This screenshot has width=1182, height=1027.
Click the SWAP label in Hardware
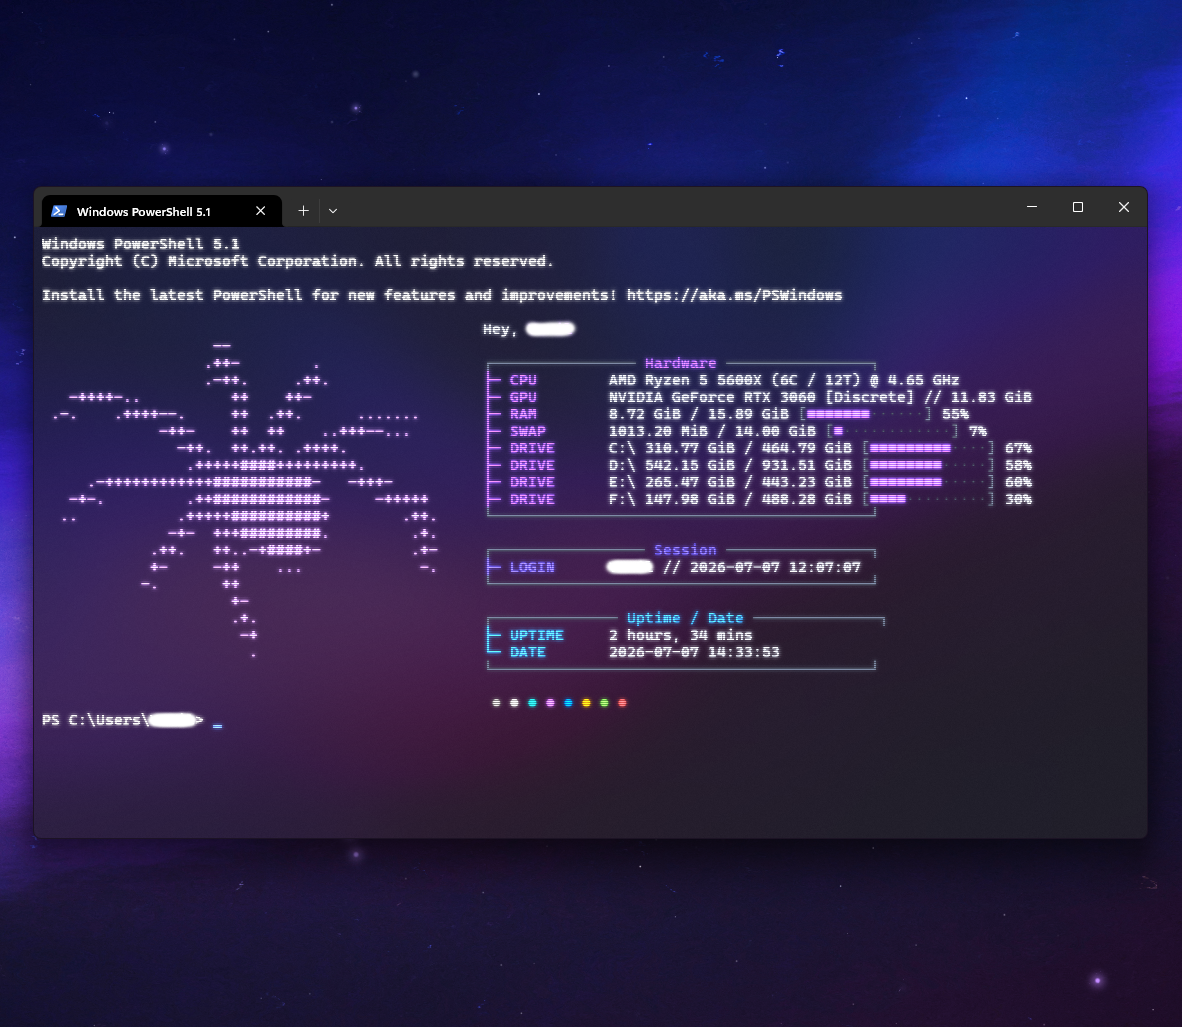click(528, 431)
